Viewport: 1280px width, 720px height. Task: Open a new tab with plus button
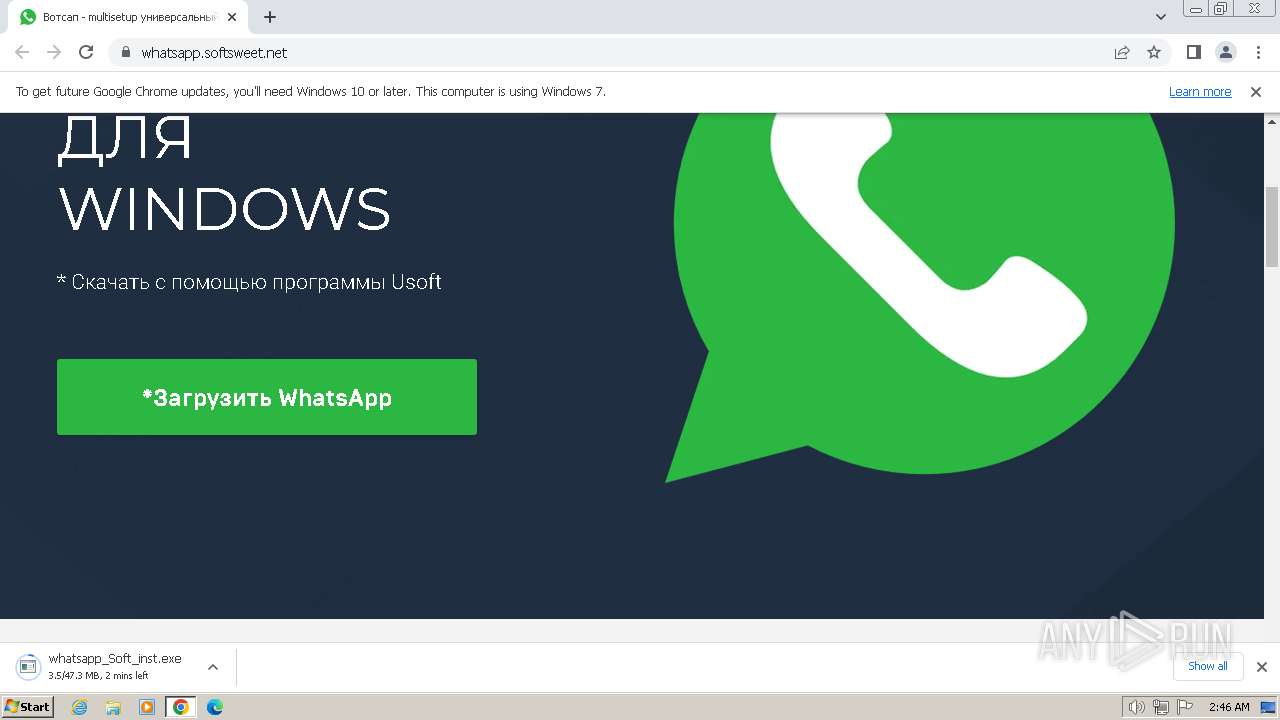click(x=270, y=17)
